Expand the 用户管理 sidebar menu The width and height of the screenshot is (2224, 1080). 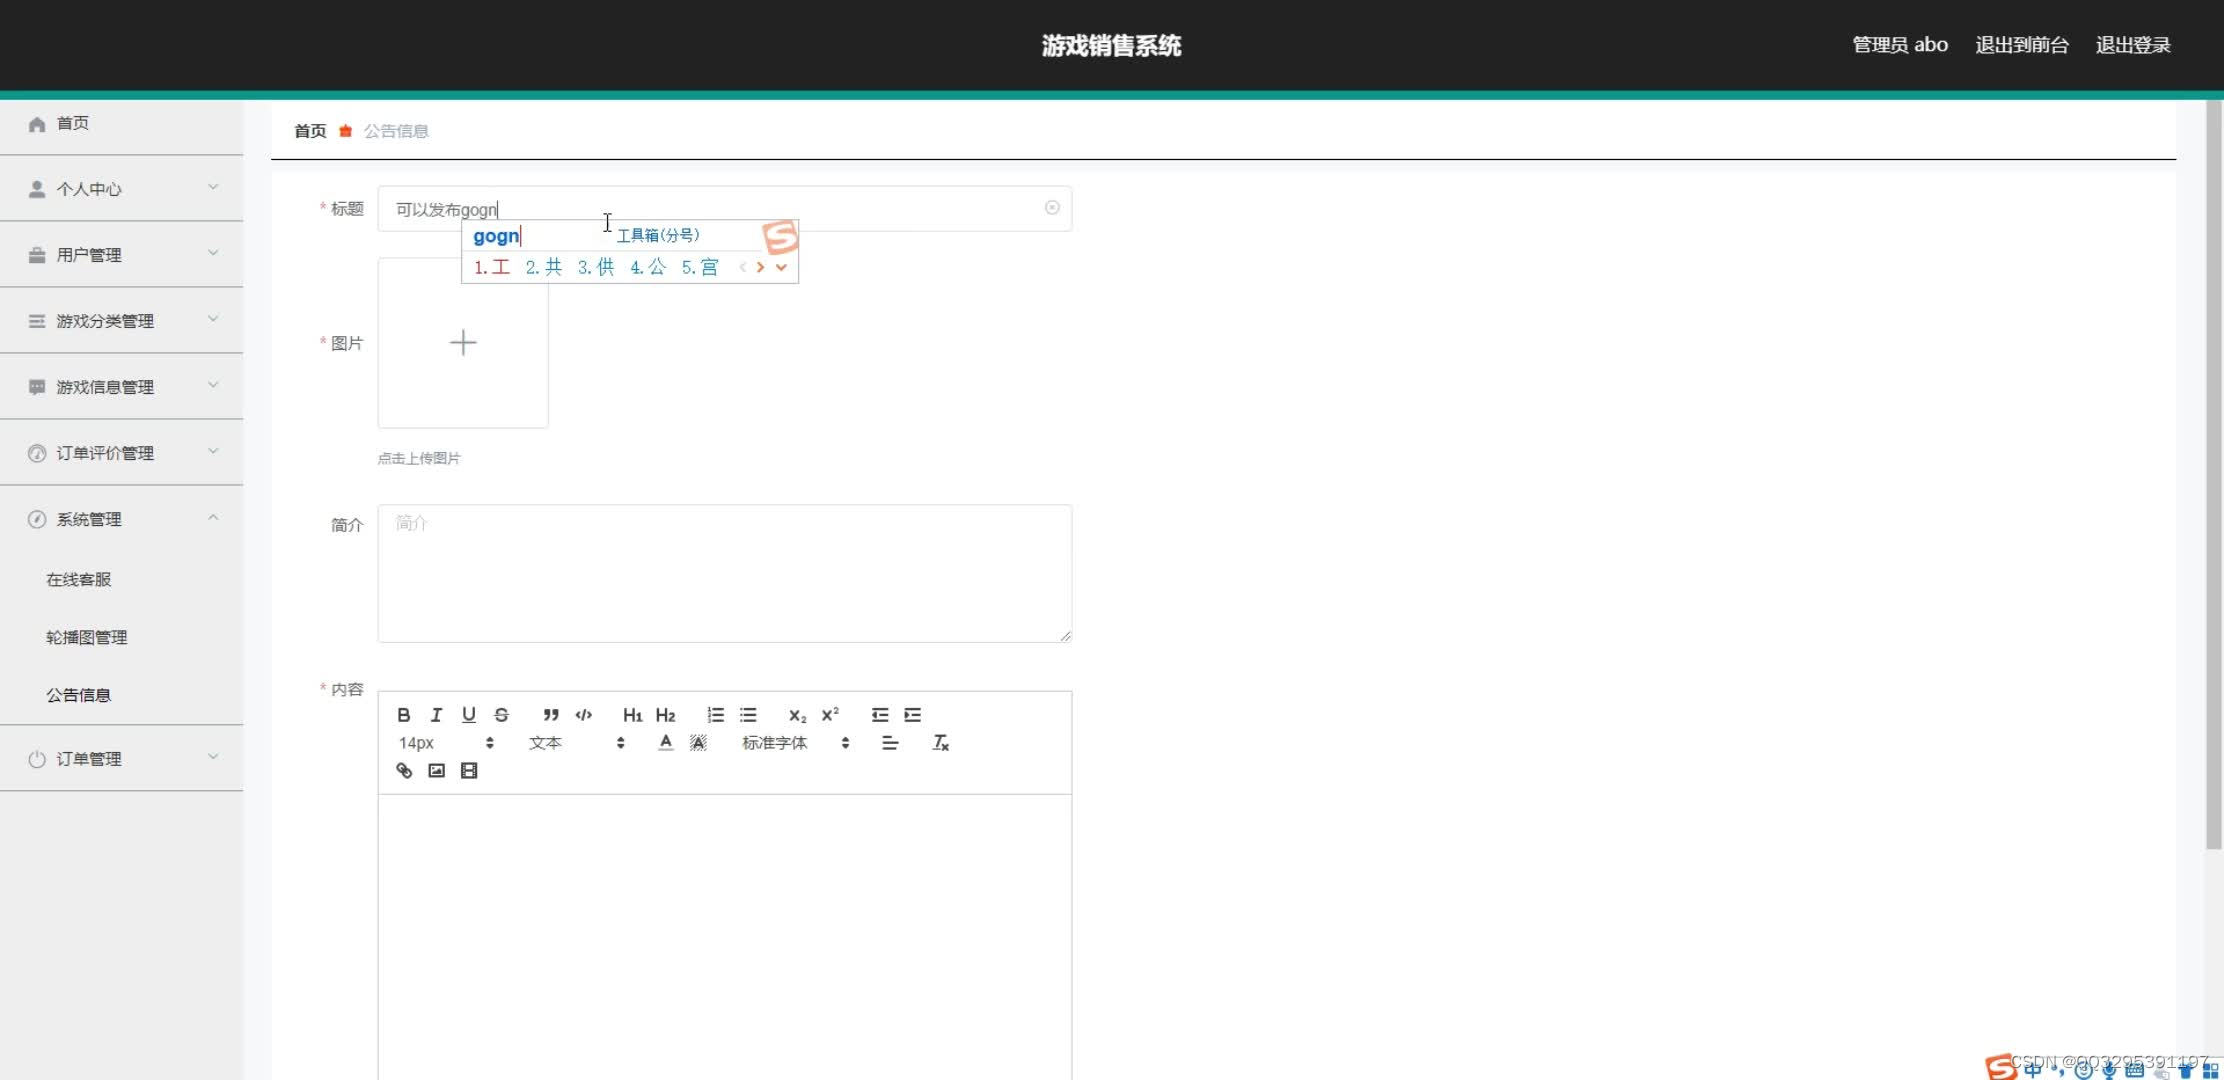point(121,255)
